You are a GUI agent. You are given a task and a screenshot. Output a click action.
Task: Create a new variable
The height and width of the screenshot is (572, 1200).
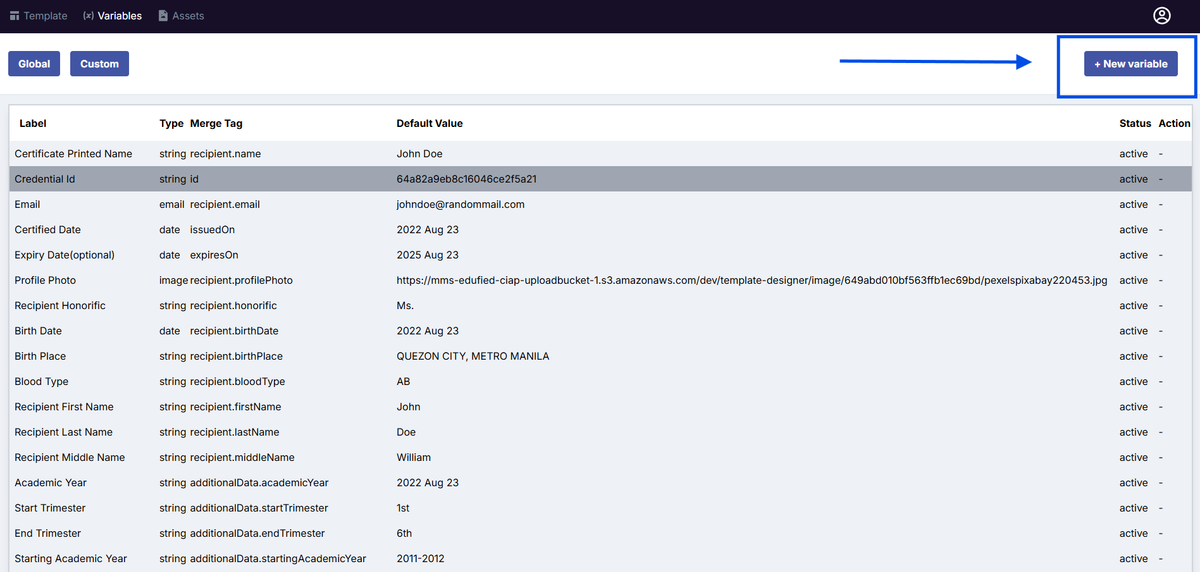(x=1130, y=63)
